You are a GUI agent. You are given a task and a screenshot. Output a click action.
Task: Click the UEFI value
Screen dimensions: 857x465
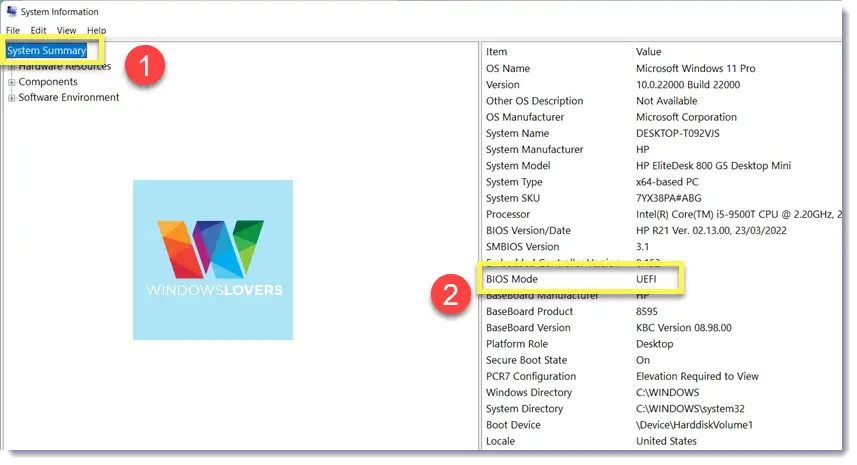pyautogui.click(x=646, y=279)
